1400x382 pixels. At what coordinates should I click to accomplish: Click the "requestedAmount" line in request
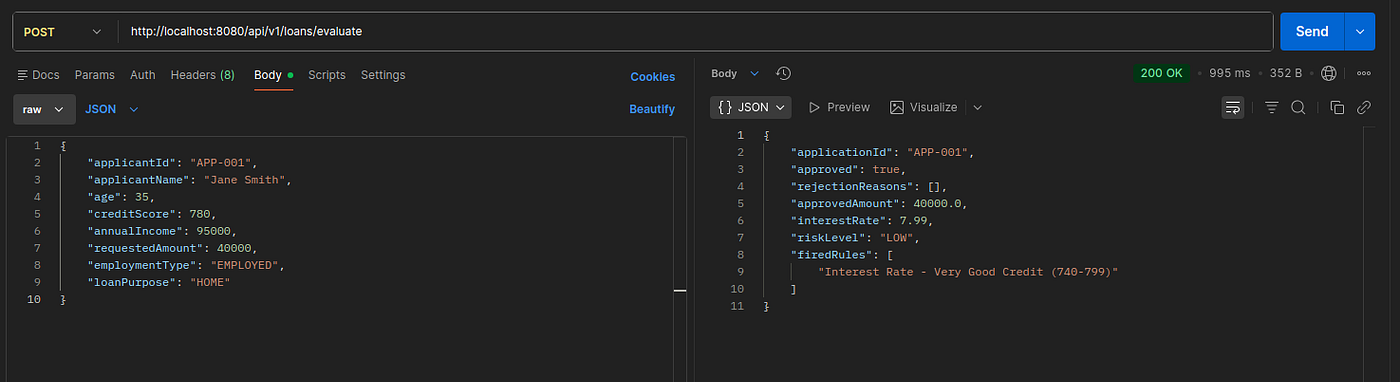coord(172,248)
